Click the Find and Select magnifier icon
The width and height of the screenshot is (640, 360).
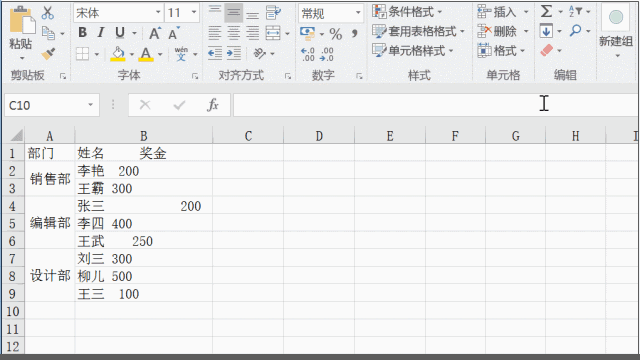[x=576, y=31]
